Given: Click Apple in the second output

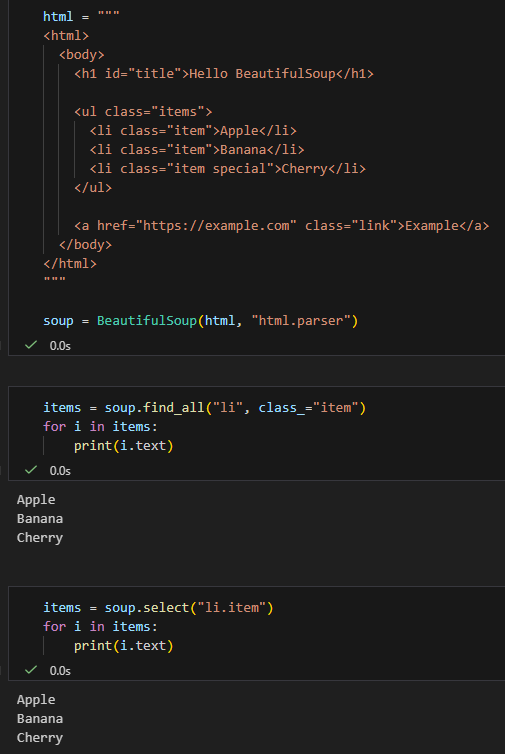Looking at the screenshot, I should (x=36, y=700).
